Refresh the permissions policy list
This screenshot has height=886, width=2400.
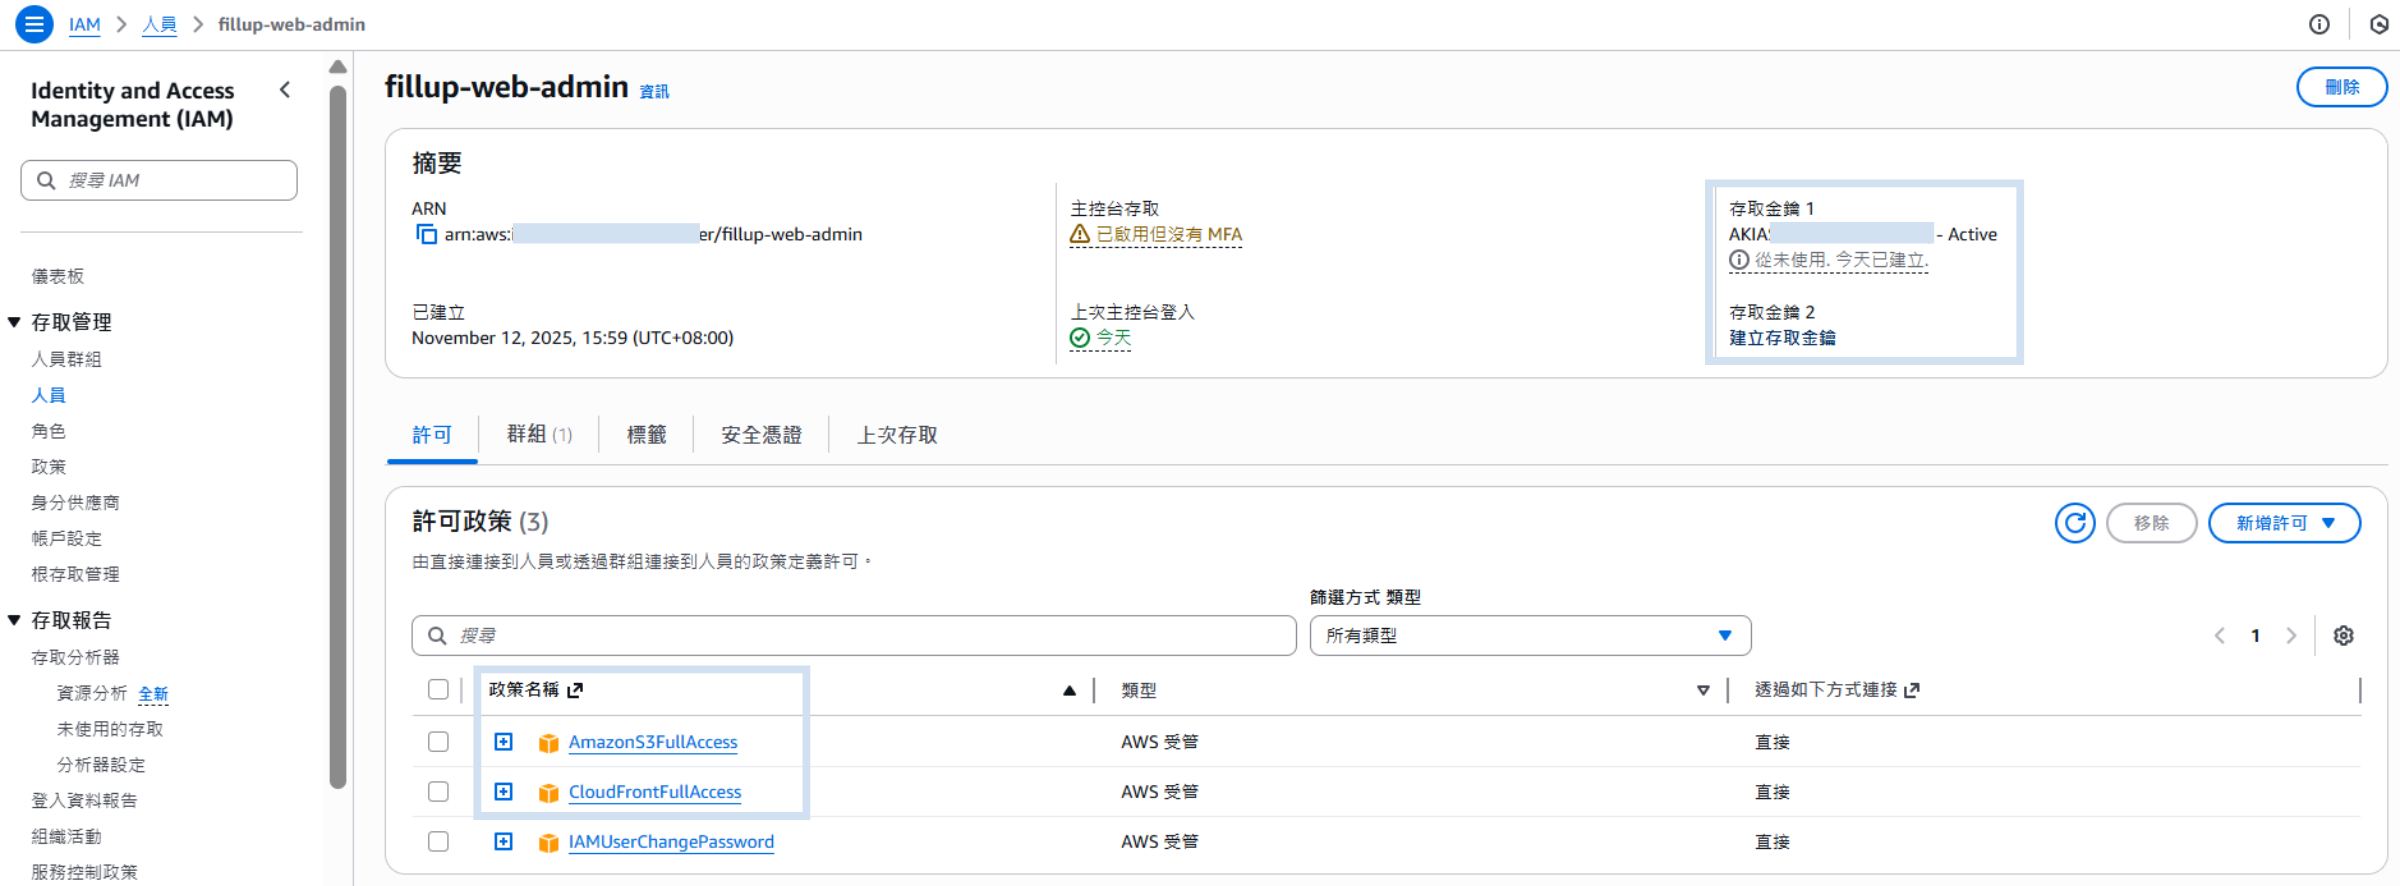click(x=2075, y=523)
